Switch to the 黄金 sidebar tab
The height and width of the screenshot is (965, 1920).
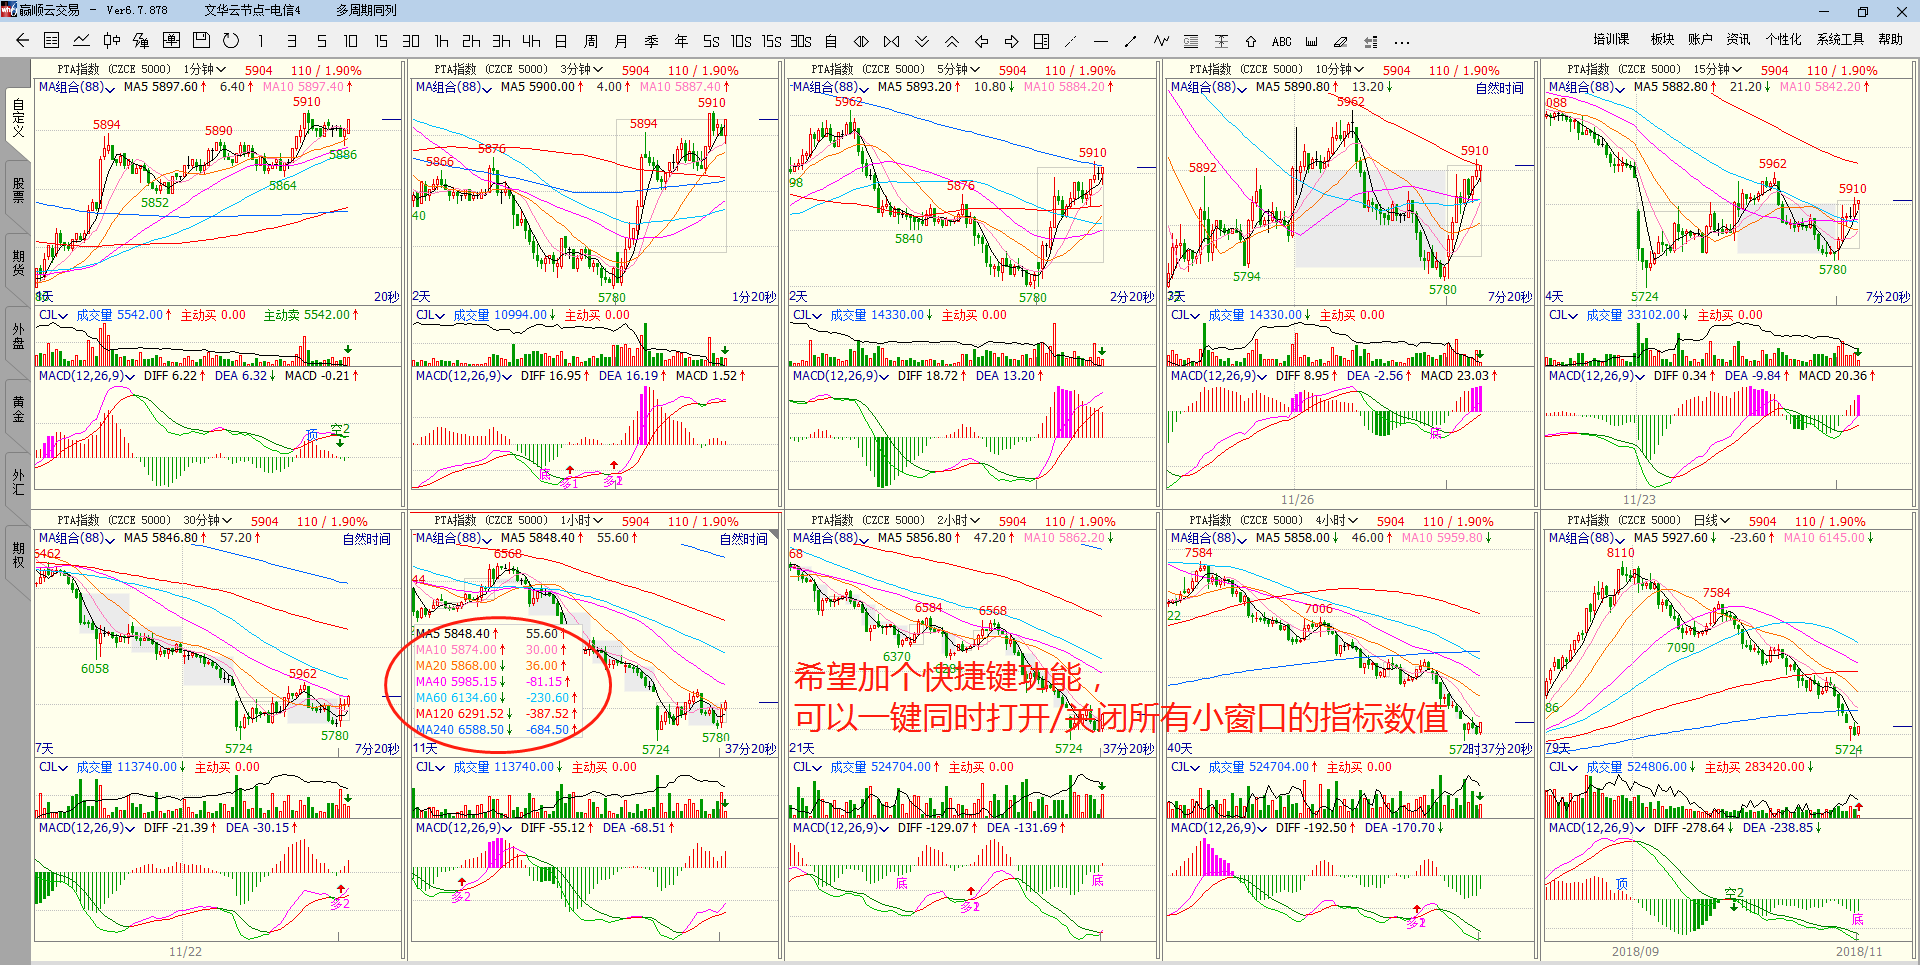(18, 409)
